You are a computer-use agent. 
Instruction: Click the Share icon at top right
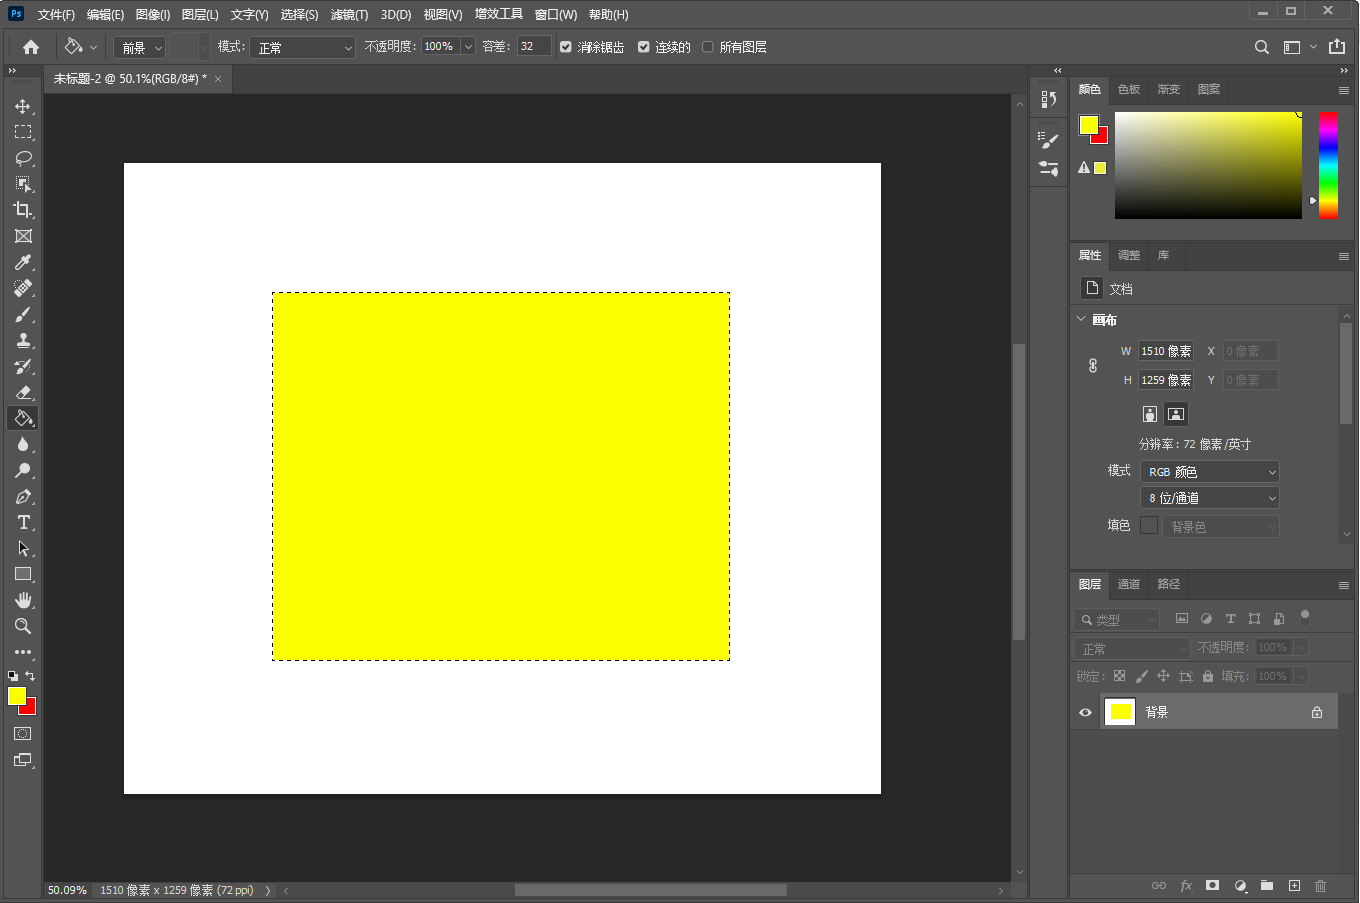(1337, 46)
